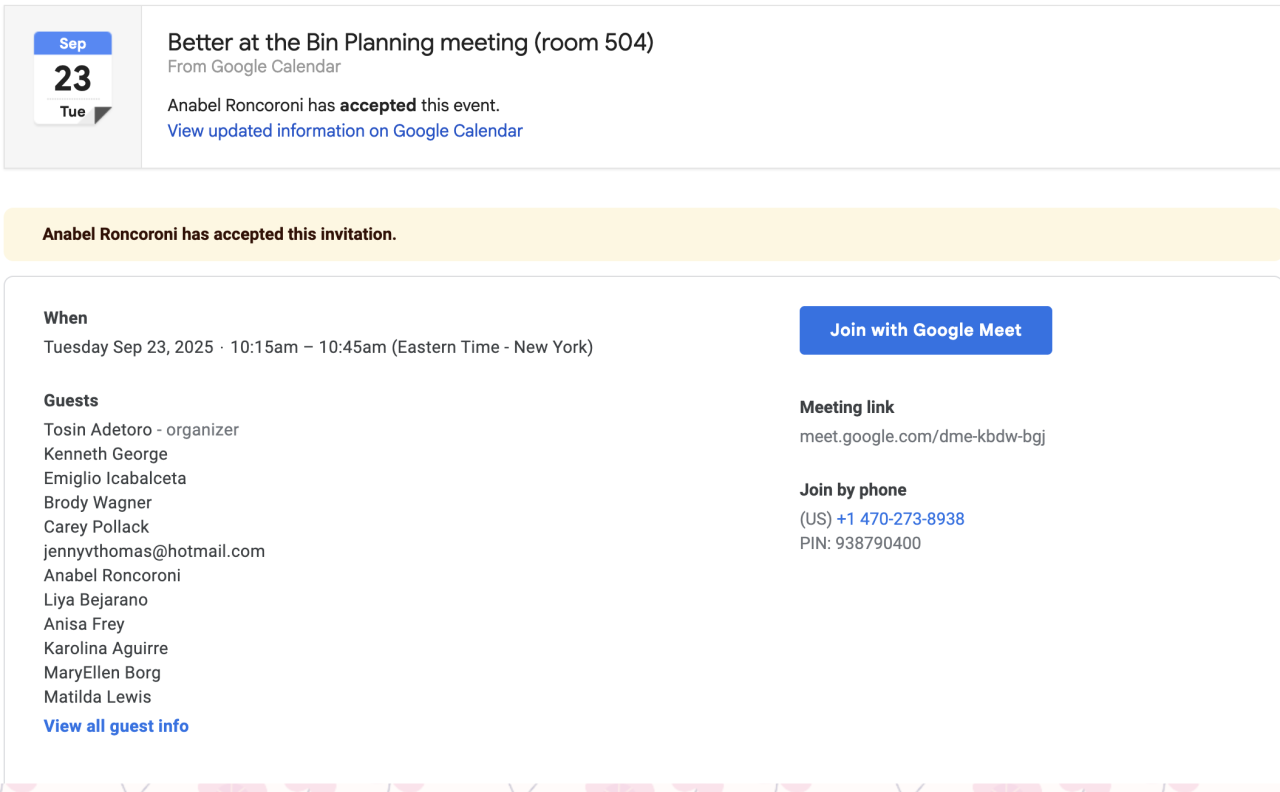Image resolution: width=1280 pixels, height=792 pixels.
Task: Click guest Anabel Roncoroni in the list
Action: click(112, 576)
